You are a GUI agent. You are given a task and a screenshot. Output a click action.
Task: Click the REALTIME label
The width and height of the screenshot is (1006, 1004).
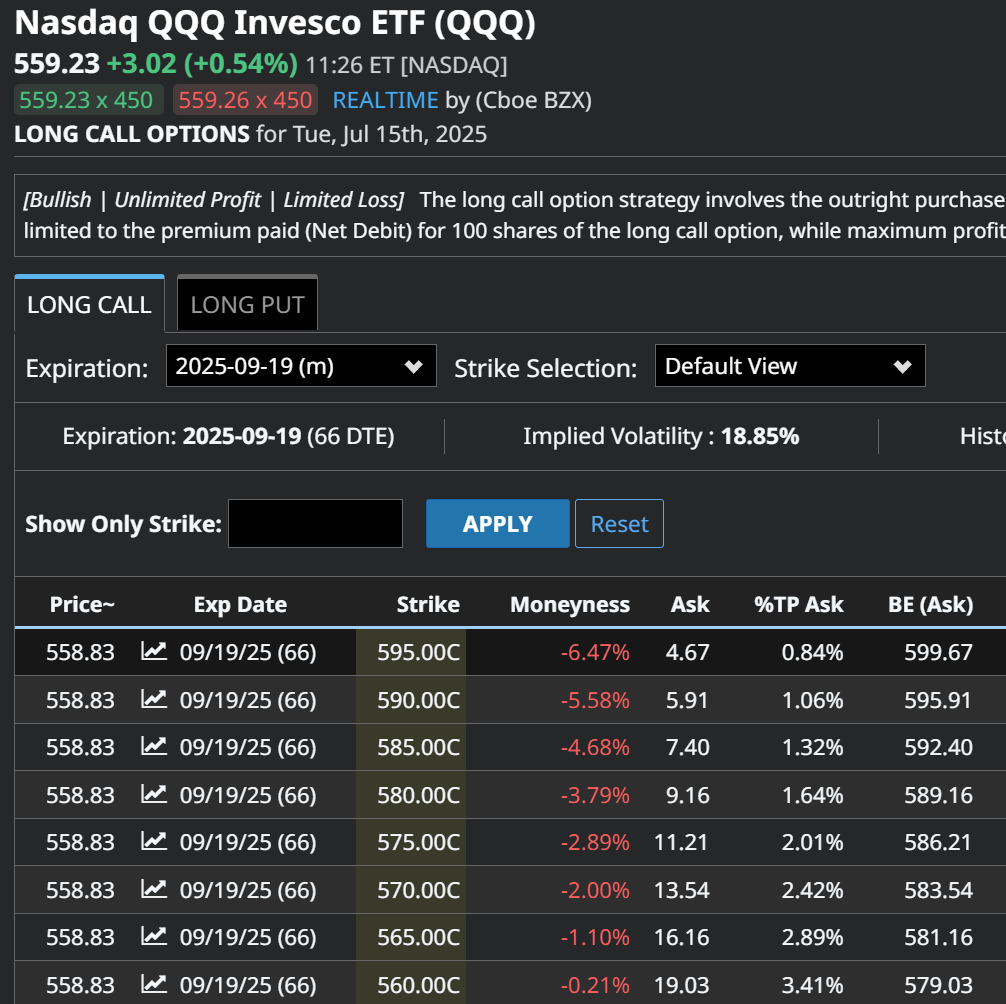[x=385, y=100]
